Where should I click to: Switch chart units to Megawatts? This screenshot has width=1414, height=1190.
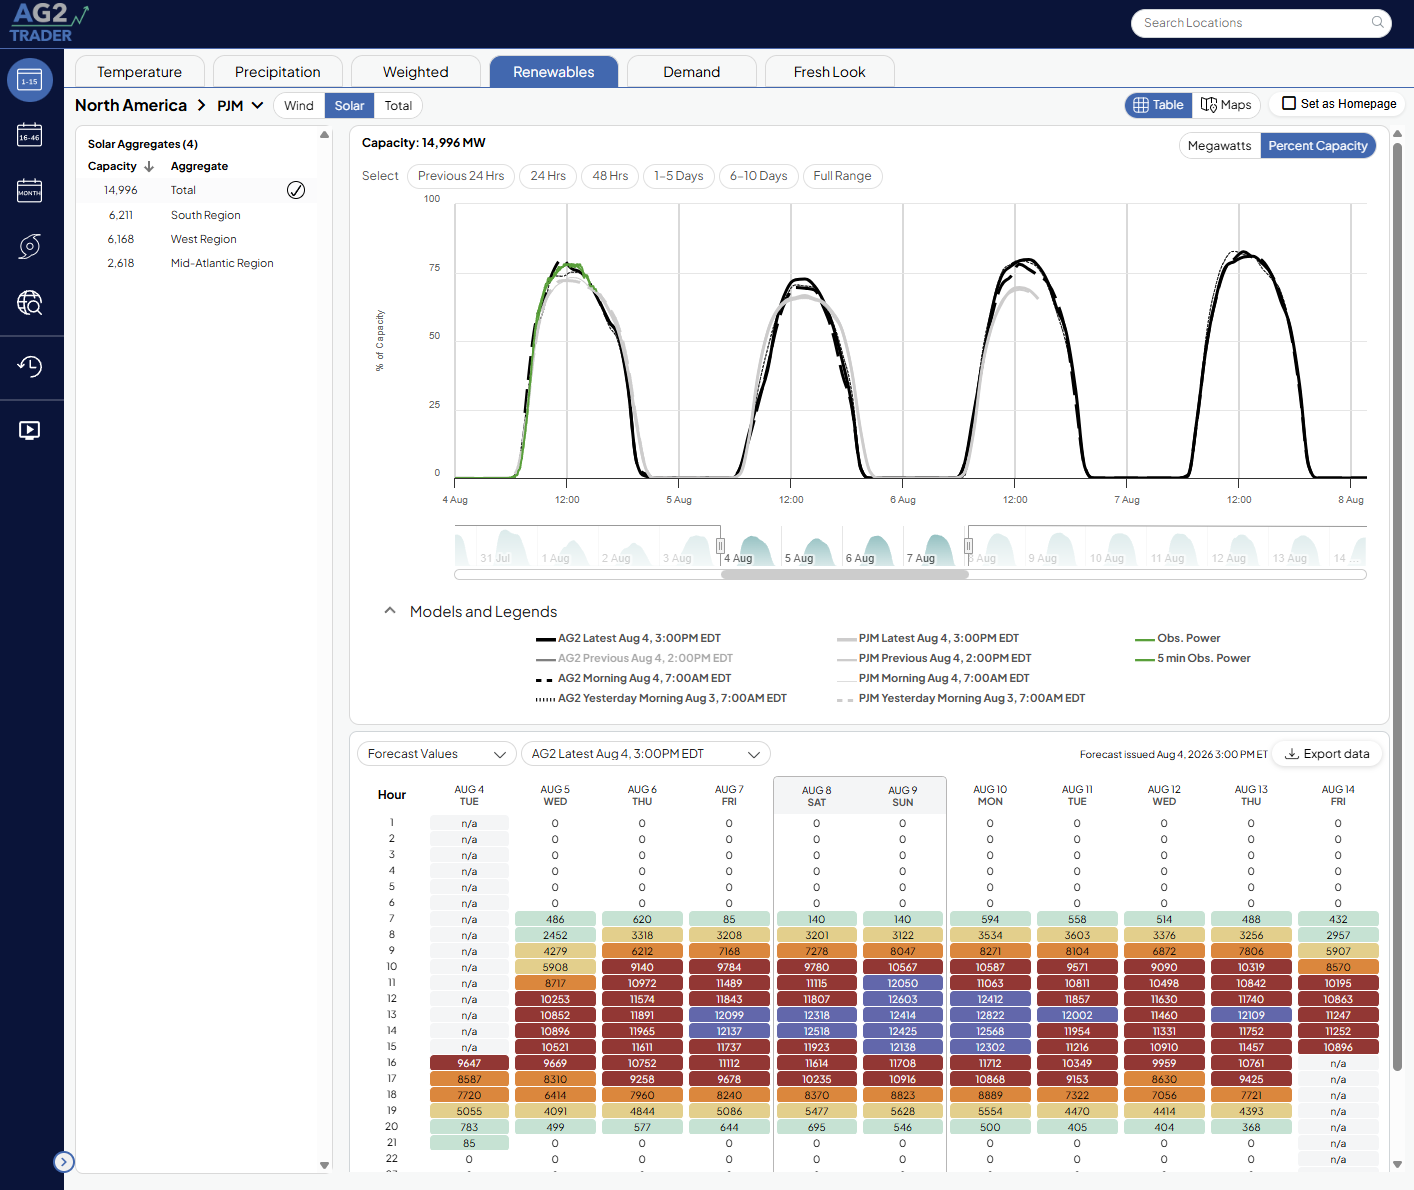tap(1219, 145)
